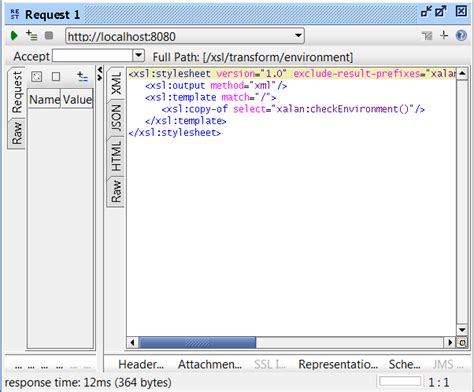This screenshot has height=392, width=474.
Task: Click the xsl:copy-of checkEnvironment line
Action: click(293, 109)
